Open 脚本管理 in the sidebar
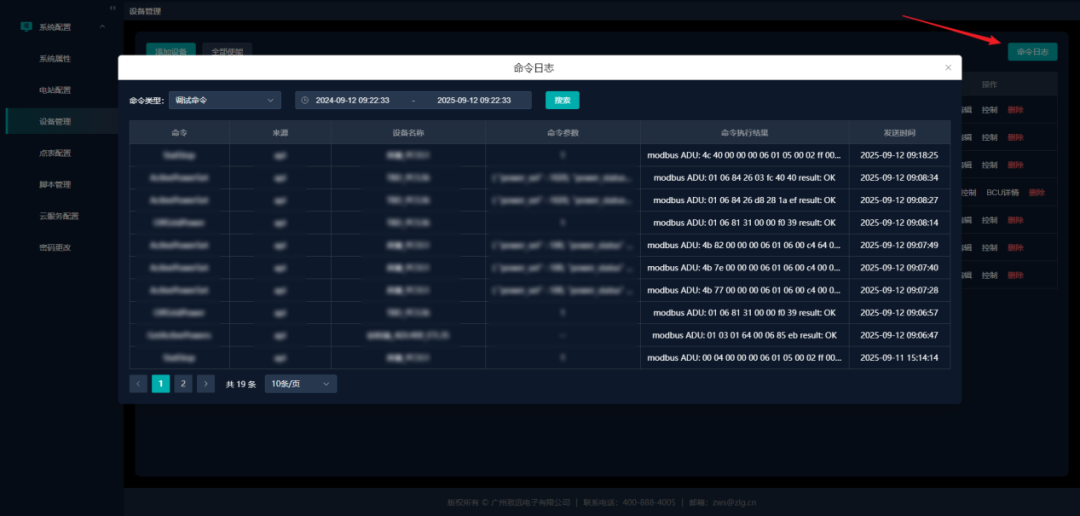This screenshot has height=516, width=1080. pyautogui.click(x=55, y=185)
